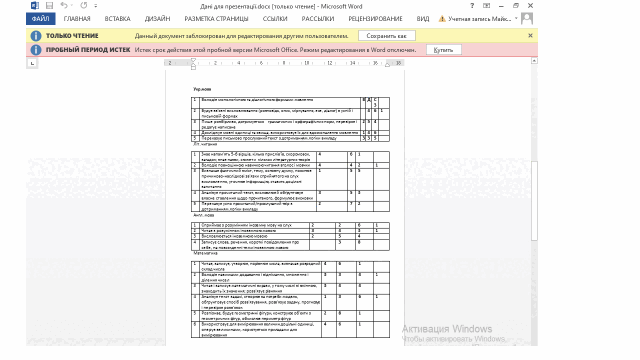Click info icon beside ПРОБНЫЙ ПЕРИОД ИСТЕК
This screenshot has width=640, height=360.
(x=36, y=50)
